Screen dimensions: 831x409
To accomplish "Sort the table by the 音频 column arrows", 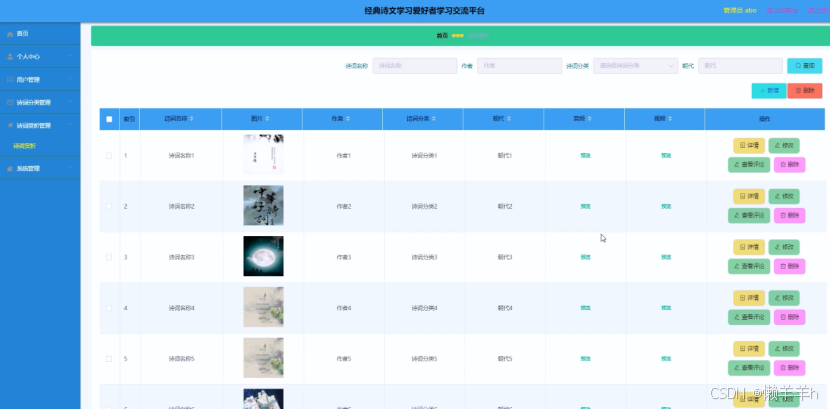I will pyautogui.click(x=589, y=119).
